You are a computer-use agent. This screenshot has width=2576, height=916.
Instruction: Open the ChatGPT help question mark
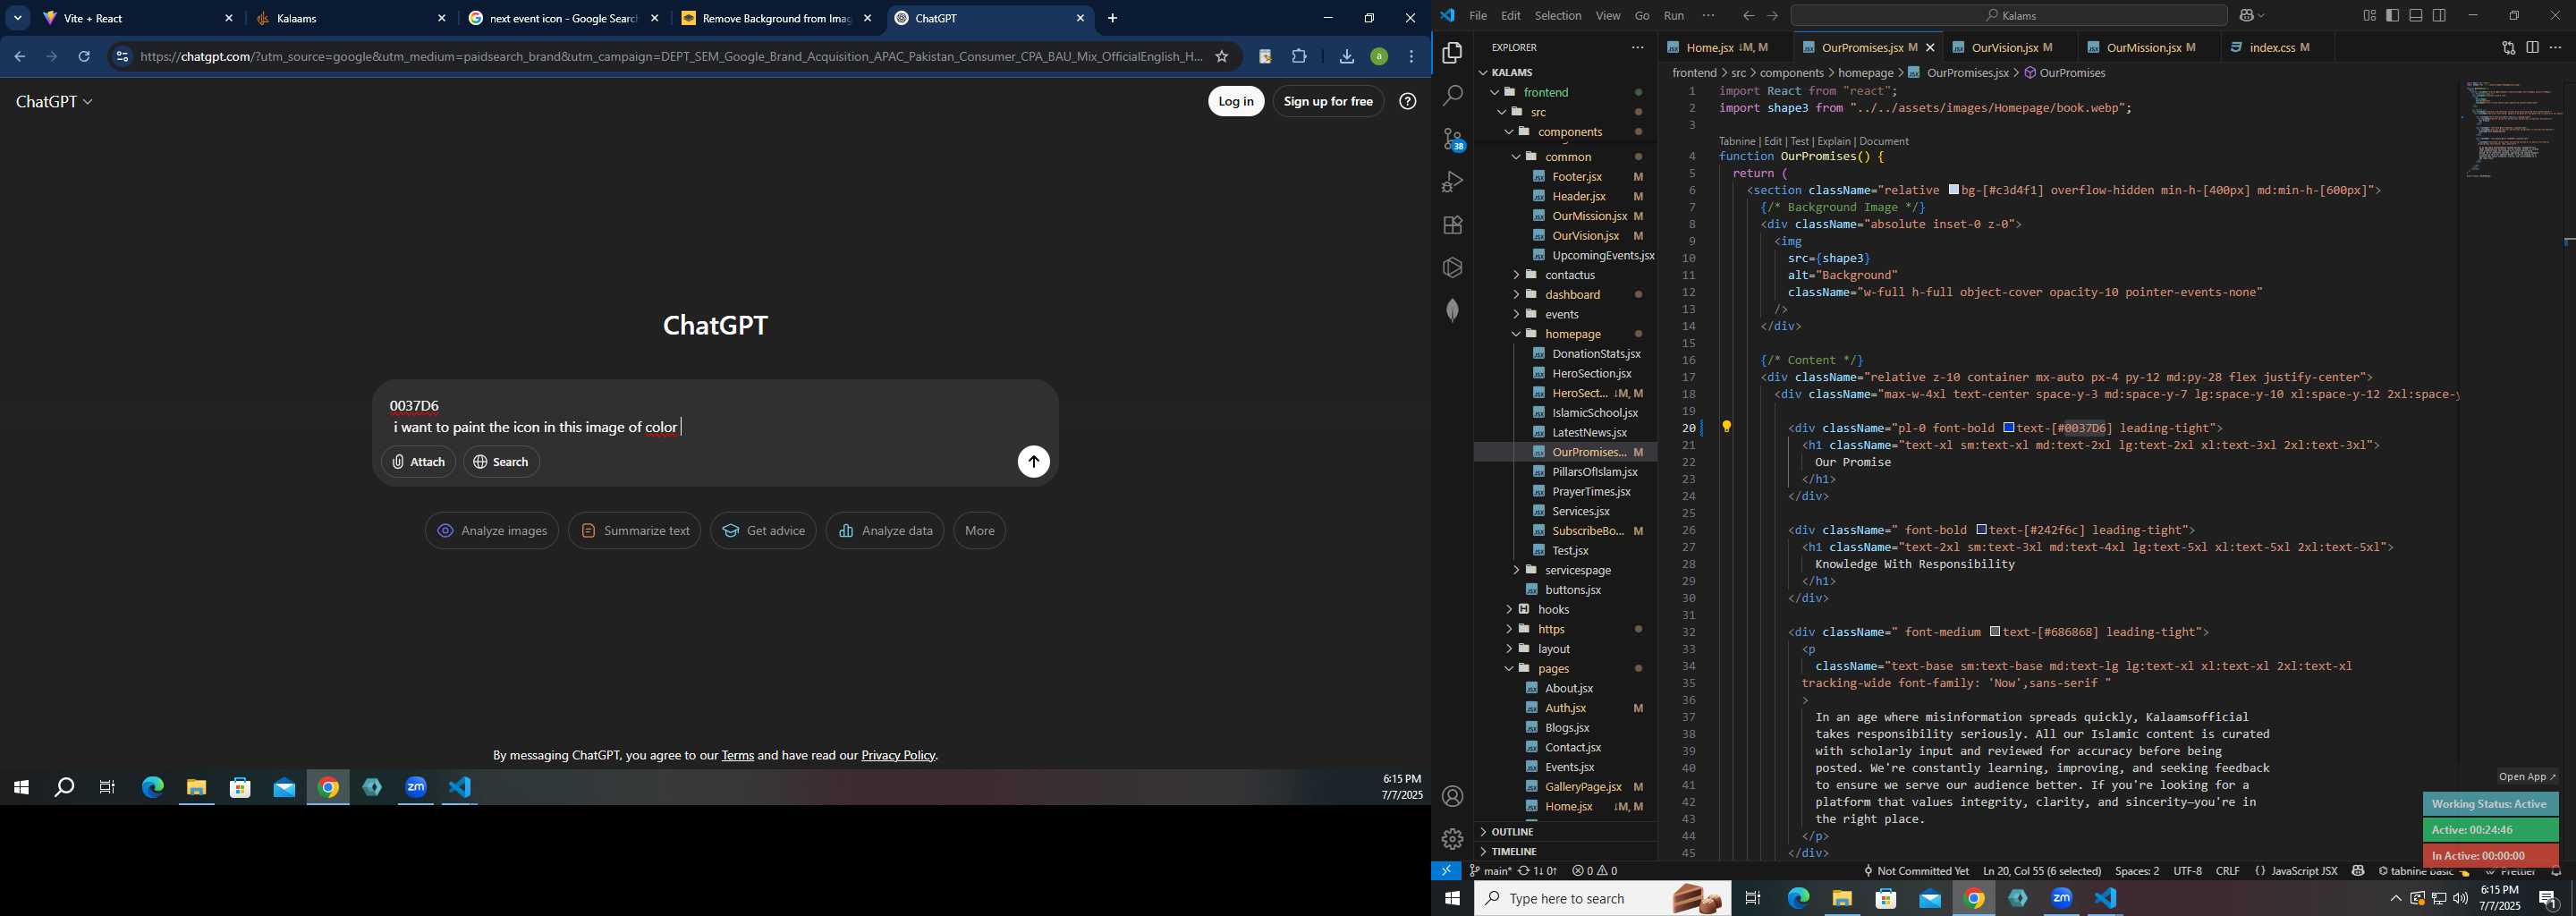(1407, 101)
